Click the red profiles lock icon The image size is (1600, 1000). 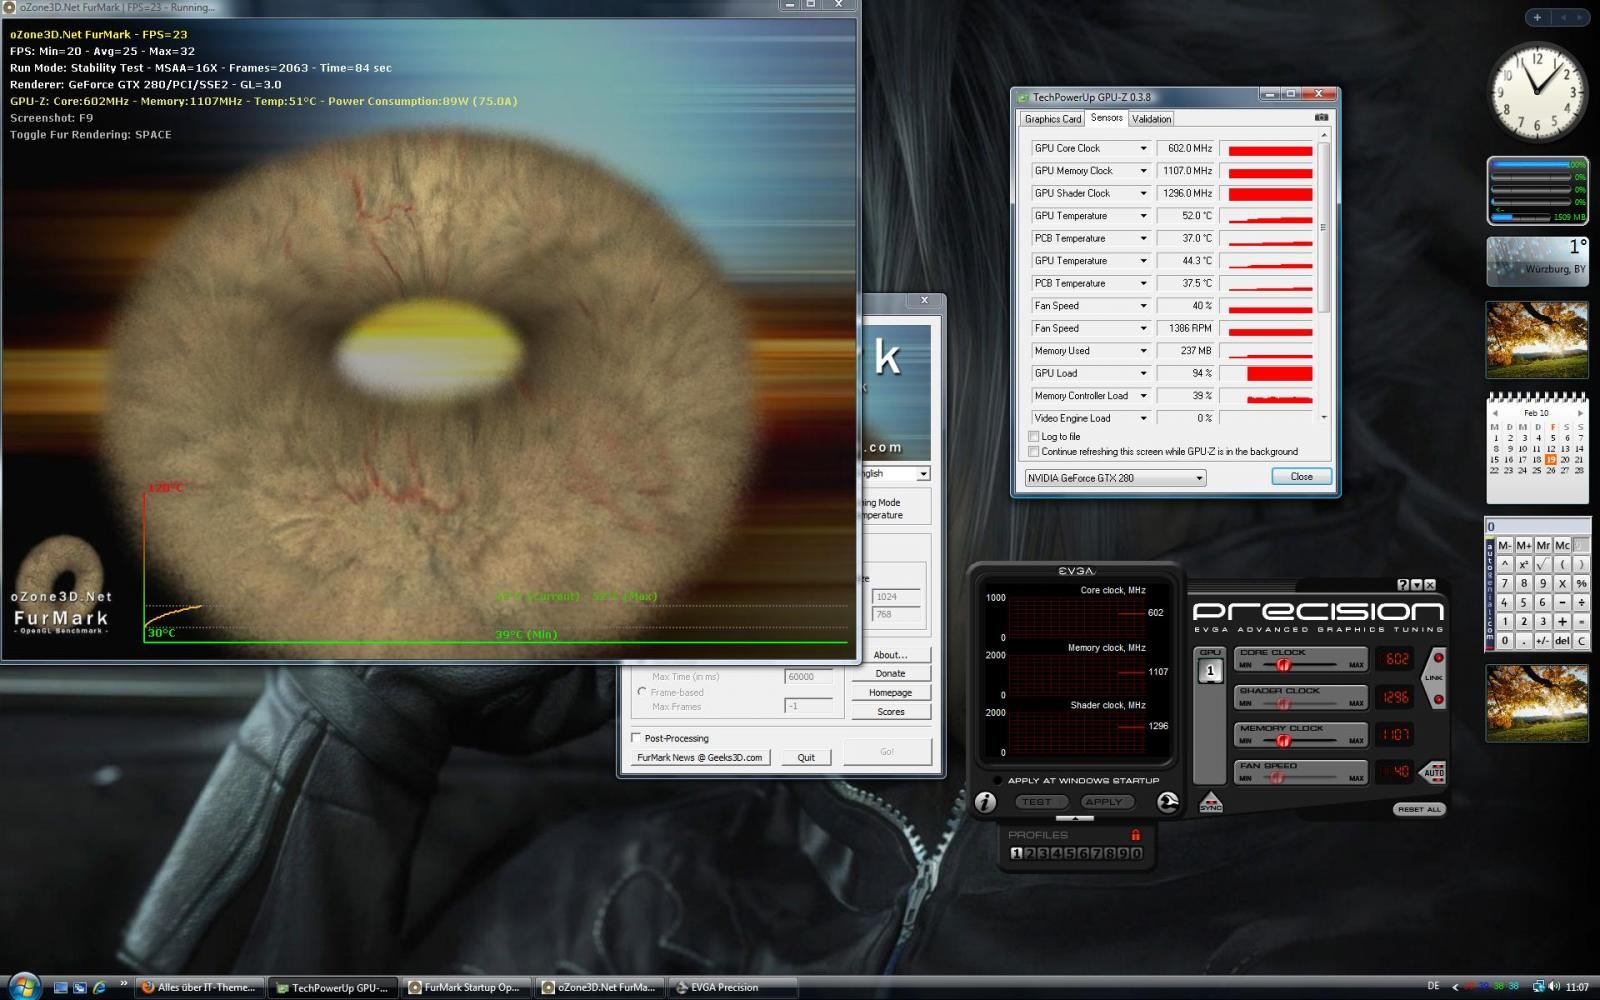pos(1135,835)
